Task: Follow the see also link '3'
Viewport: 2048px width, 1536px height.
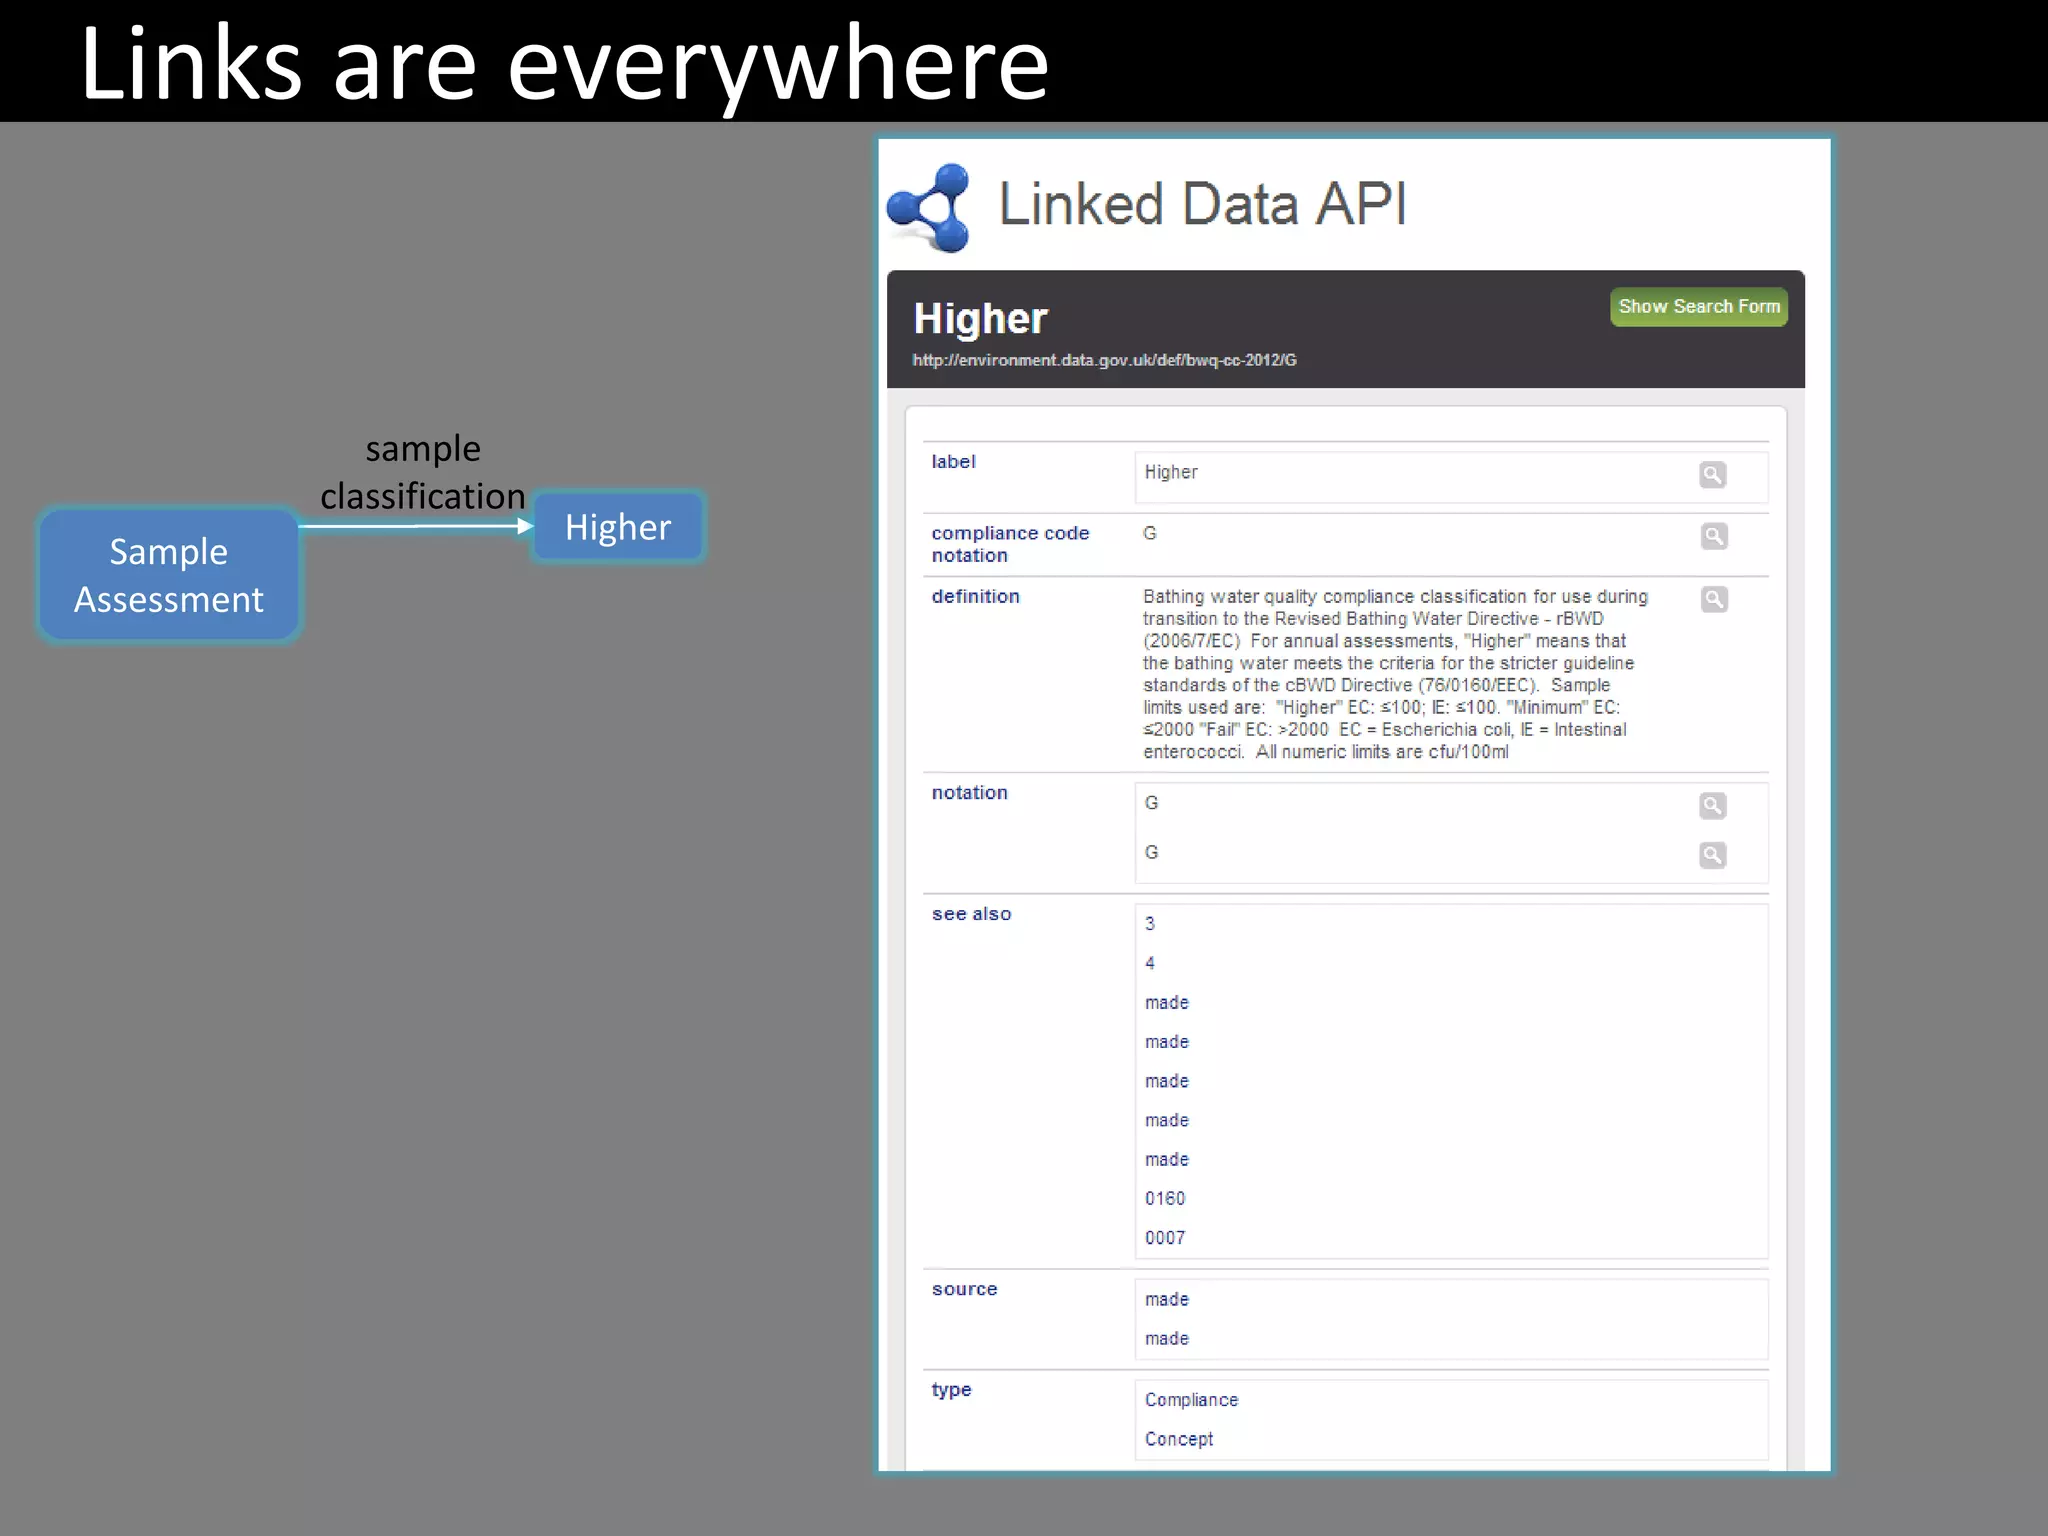Action: [1150, 924]
